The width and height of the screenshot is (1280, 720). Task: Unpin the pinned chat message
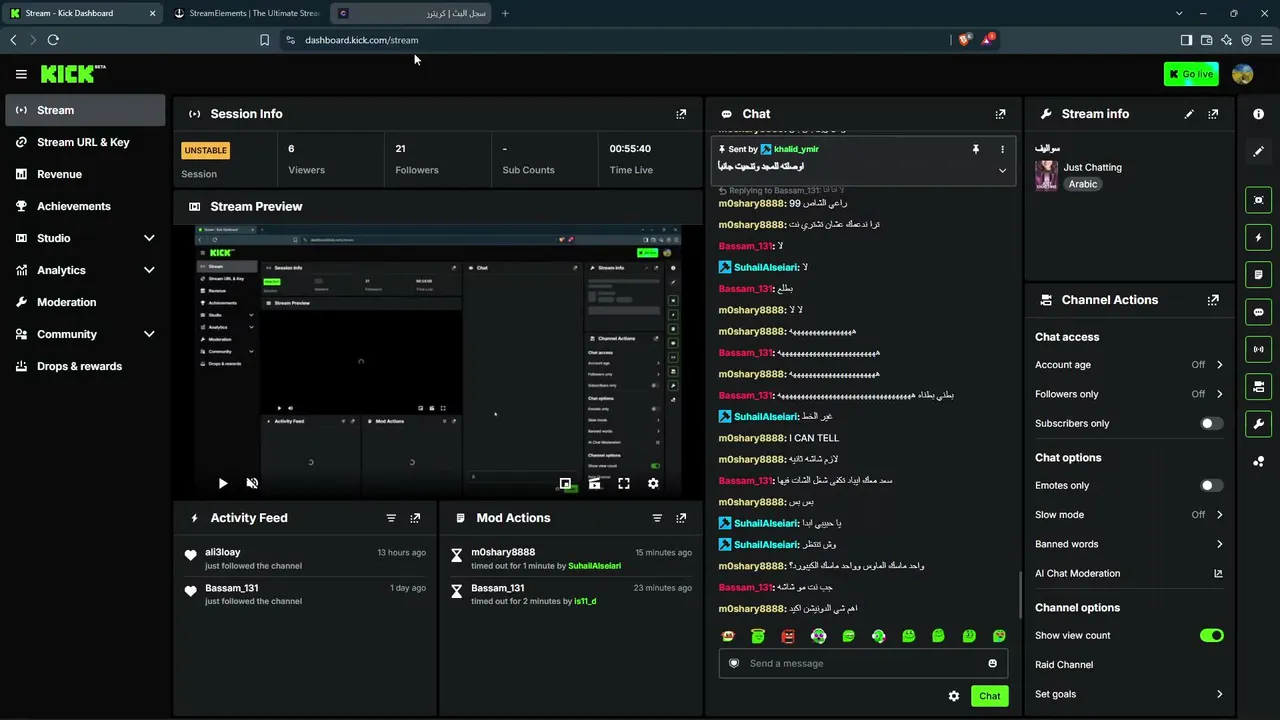tap(975, 149)
